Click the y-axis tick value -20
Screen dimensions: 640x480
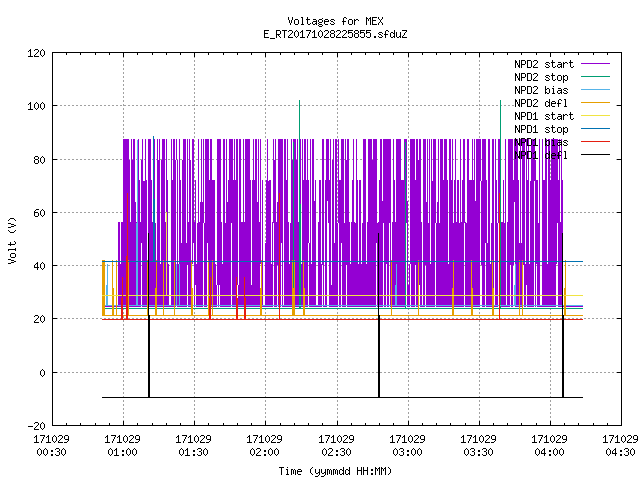coord(36,426)
